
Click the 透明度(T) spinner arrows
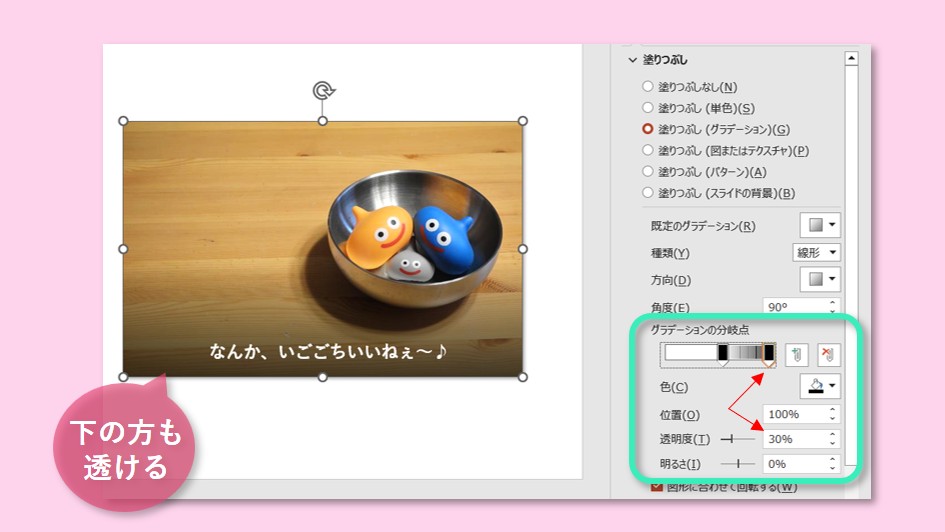(x=832, y=439)
